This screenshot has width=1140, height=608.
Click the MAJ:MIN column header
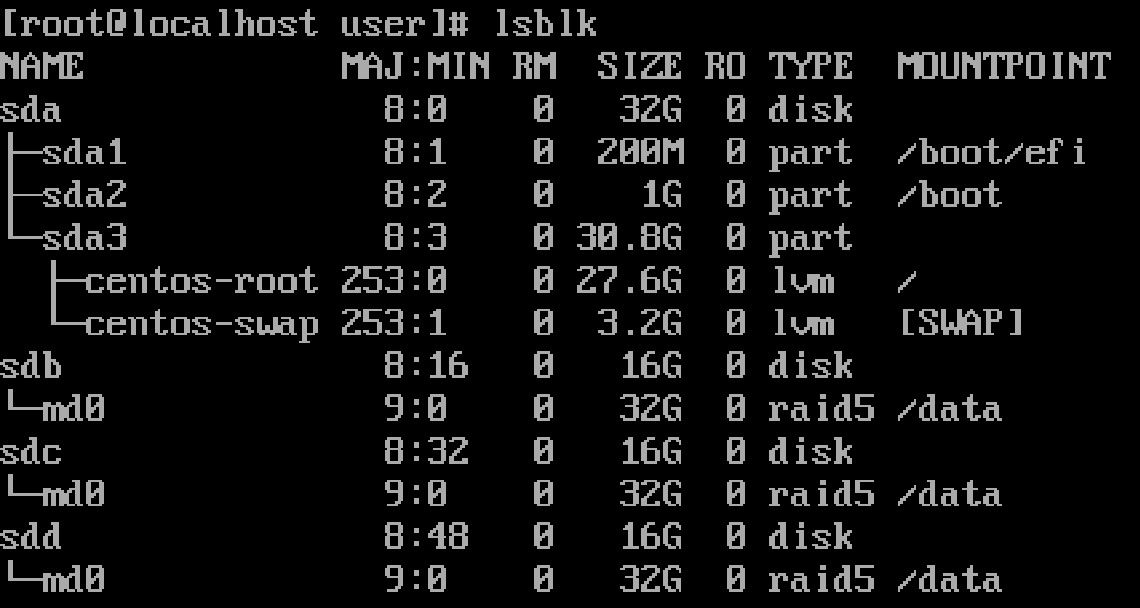pyautogui.click(x=415, y=67)
